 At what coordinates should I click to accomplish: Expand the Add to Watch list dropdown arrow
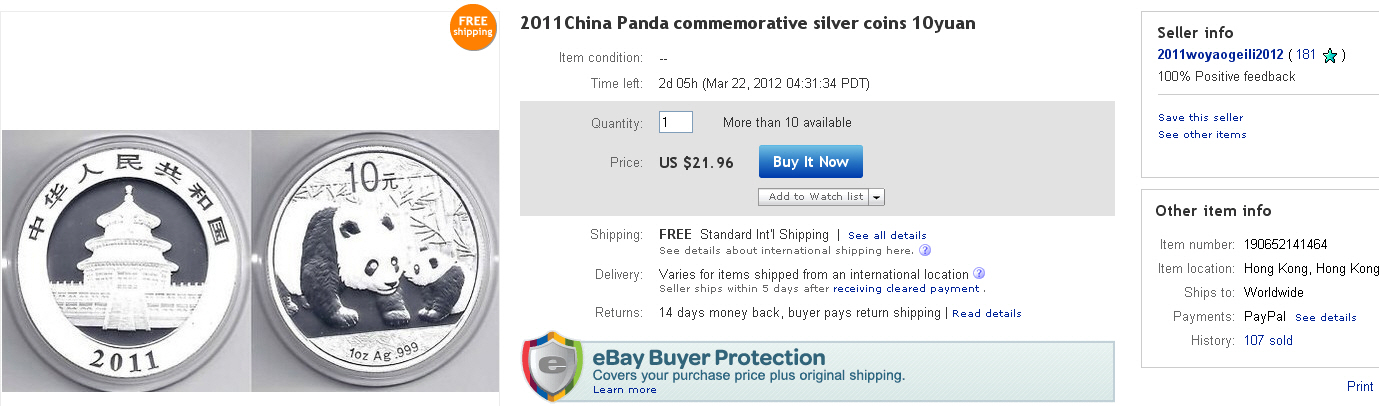coord(877,197)
